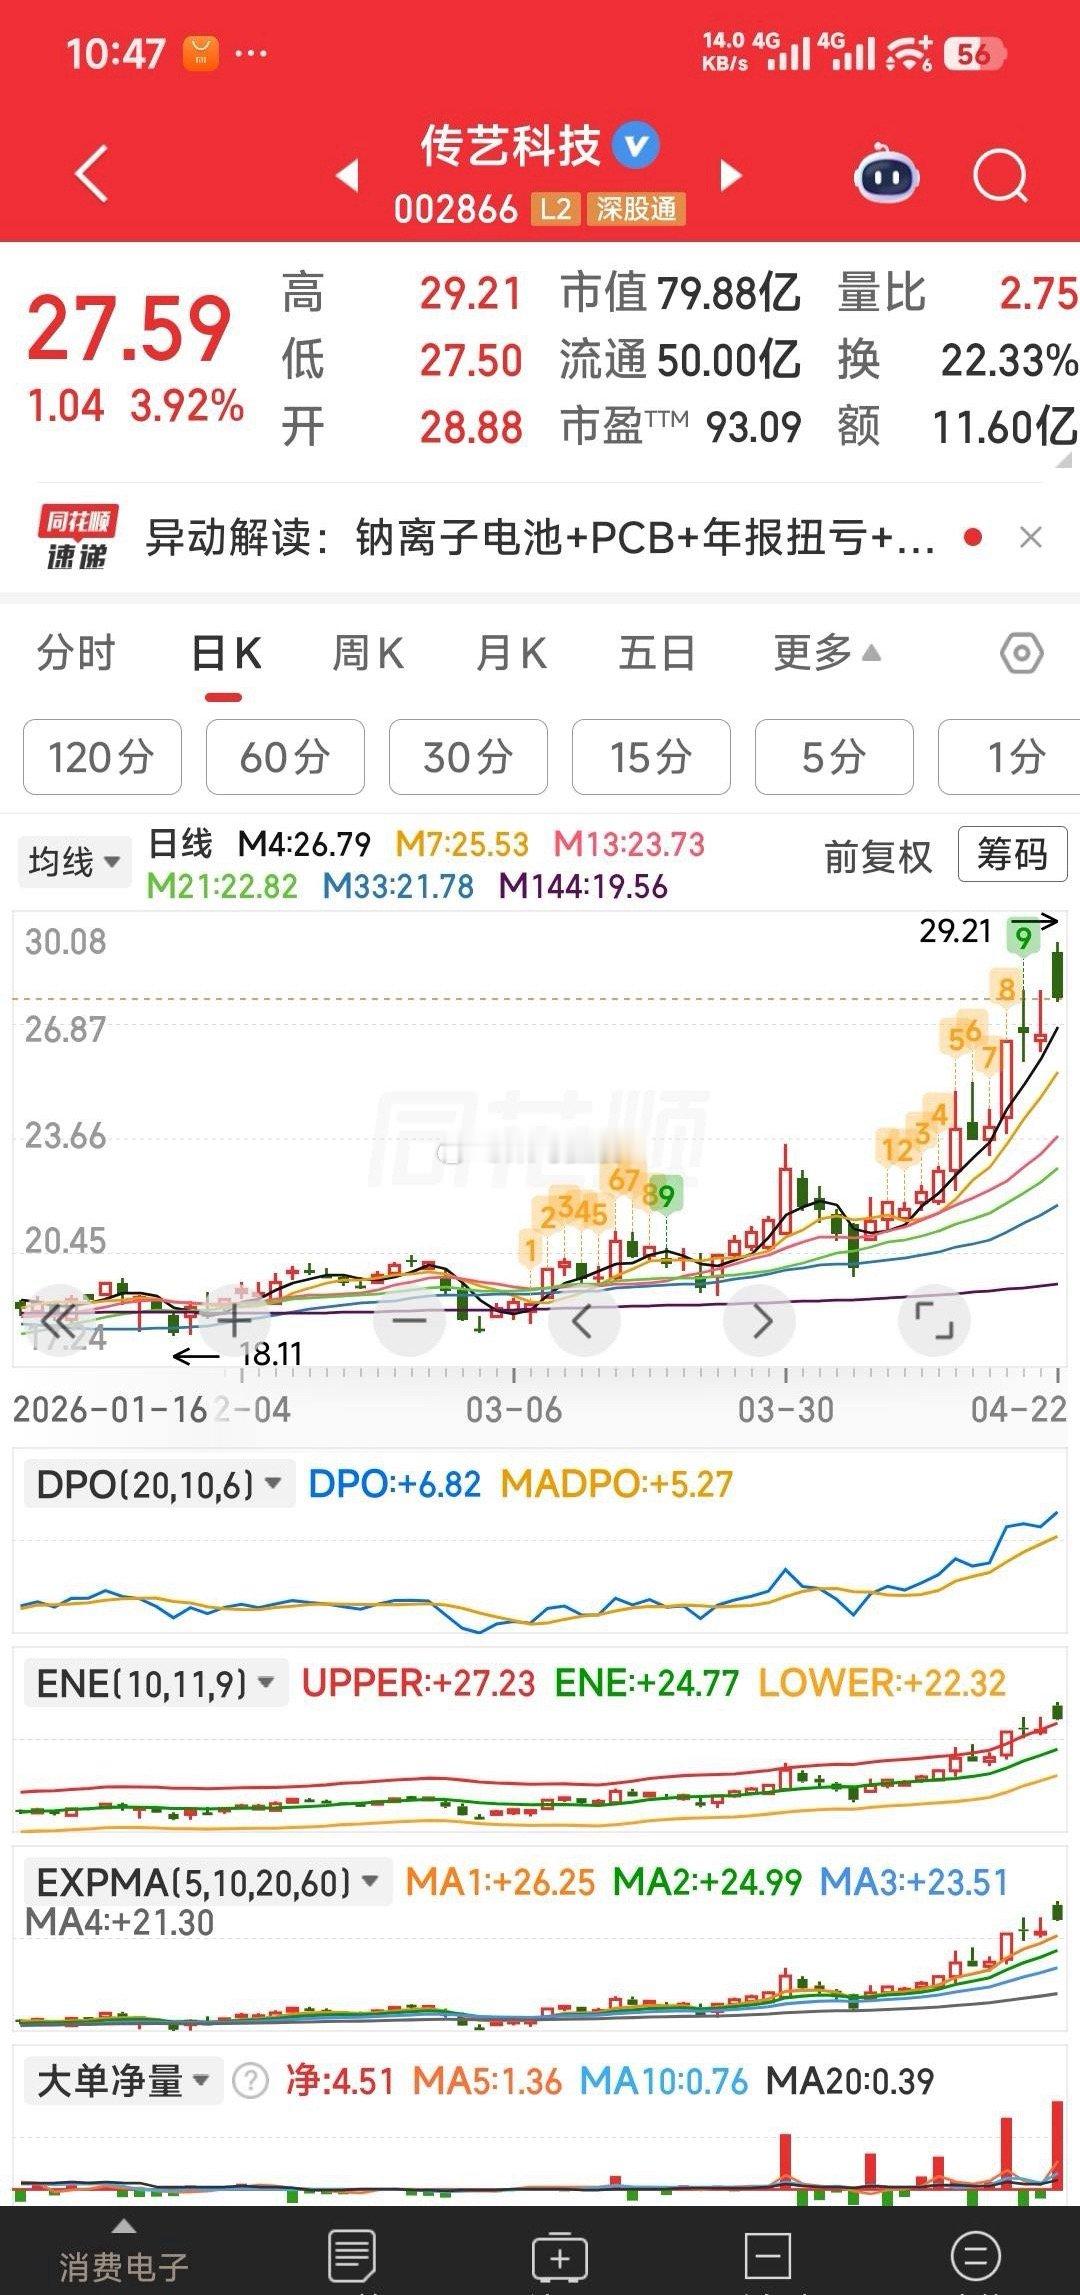1080x2295 pixels.
Task: Select the 120分 interval
Action: tap(102, 757)
